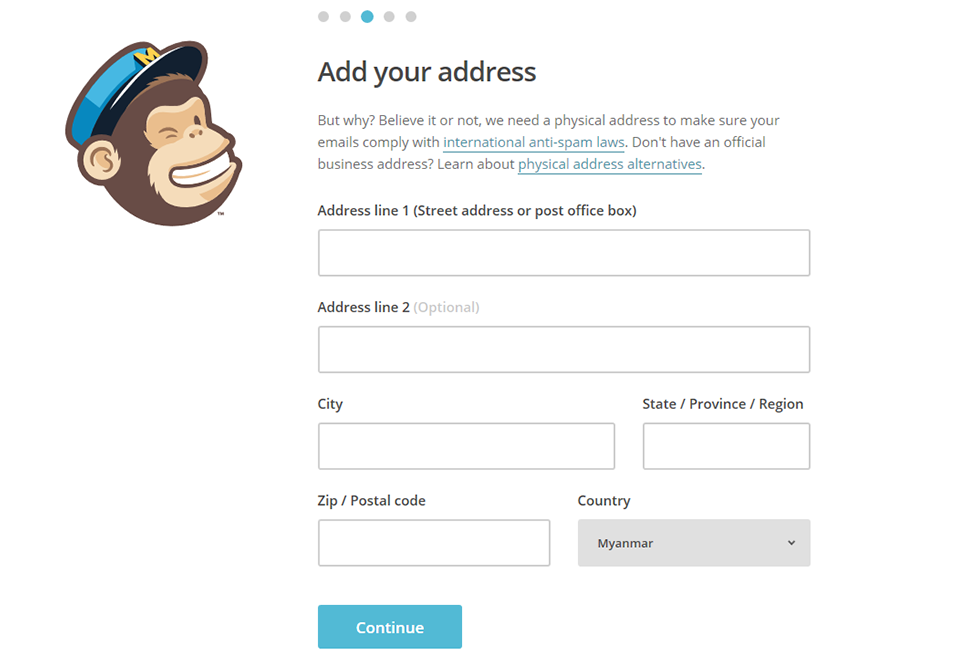Open the Country dropdown showing Myanmar
Screen dimensions: 970x660
pyautogui.click(x=694, y=543)
